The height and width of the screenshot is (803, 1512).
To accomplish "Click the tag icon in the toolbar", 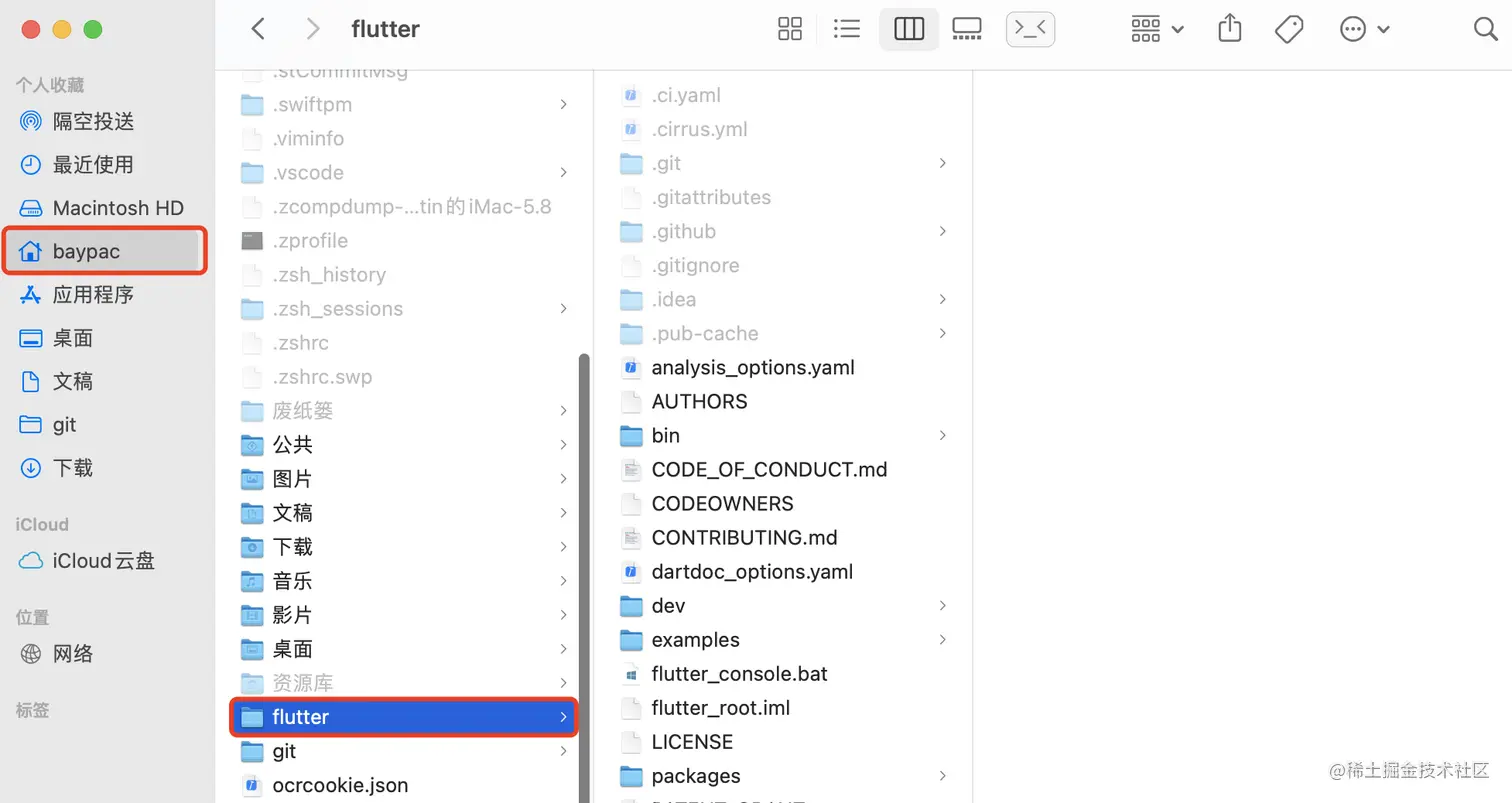I will tap(1289, 29).
